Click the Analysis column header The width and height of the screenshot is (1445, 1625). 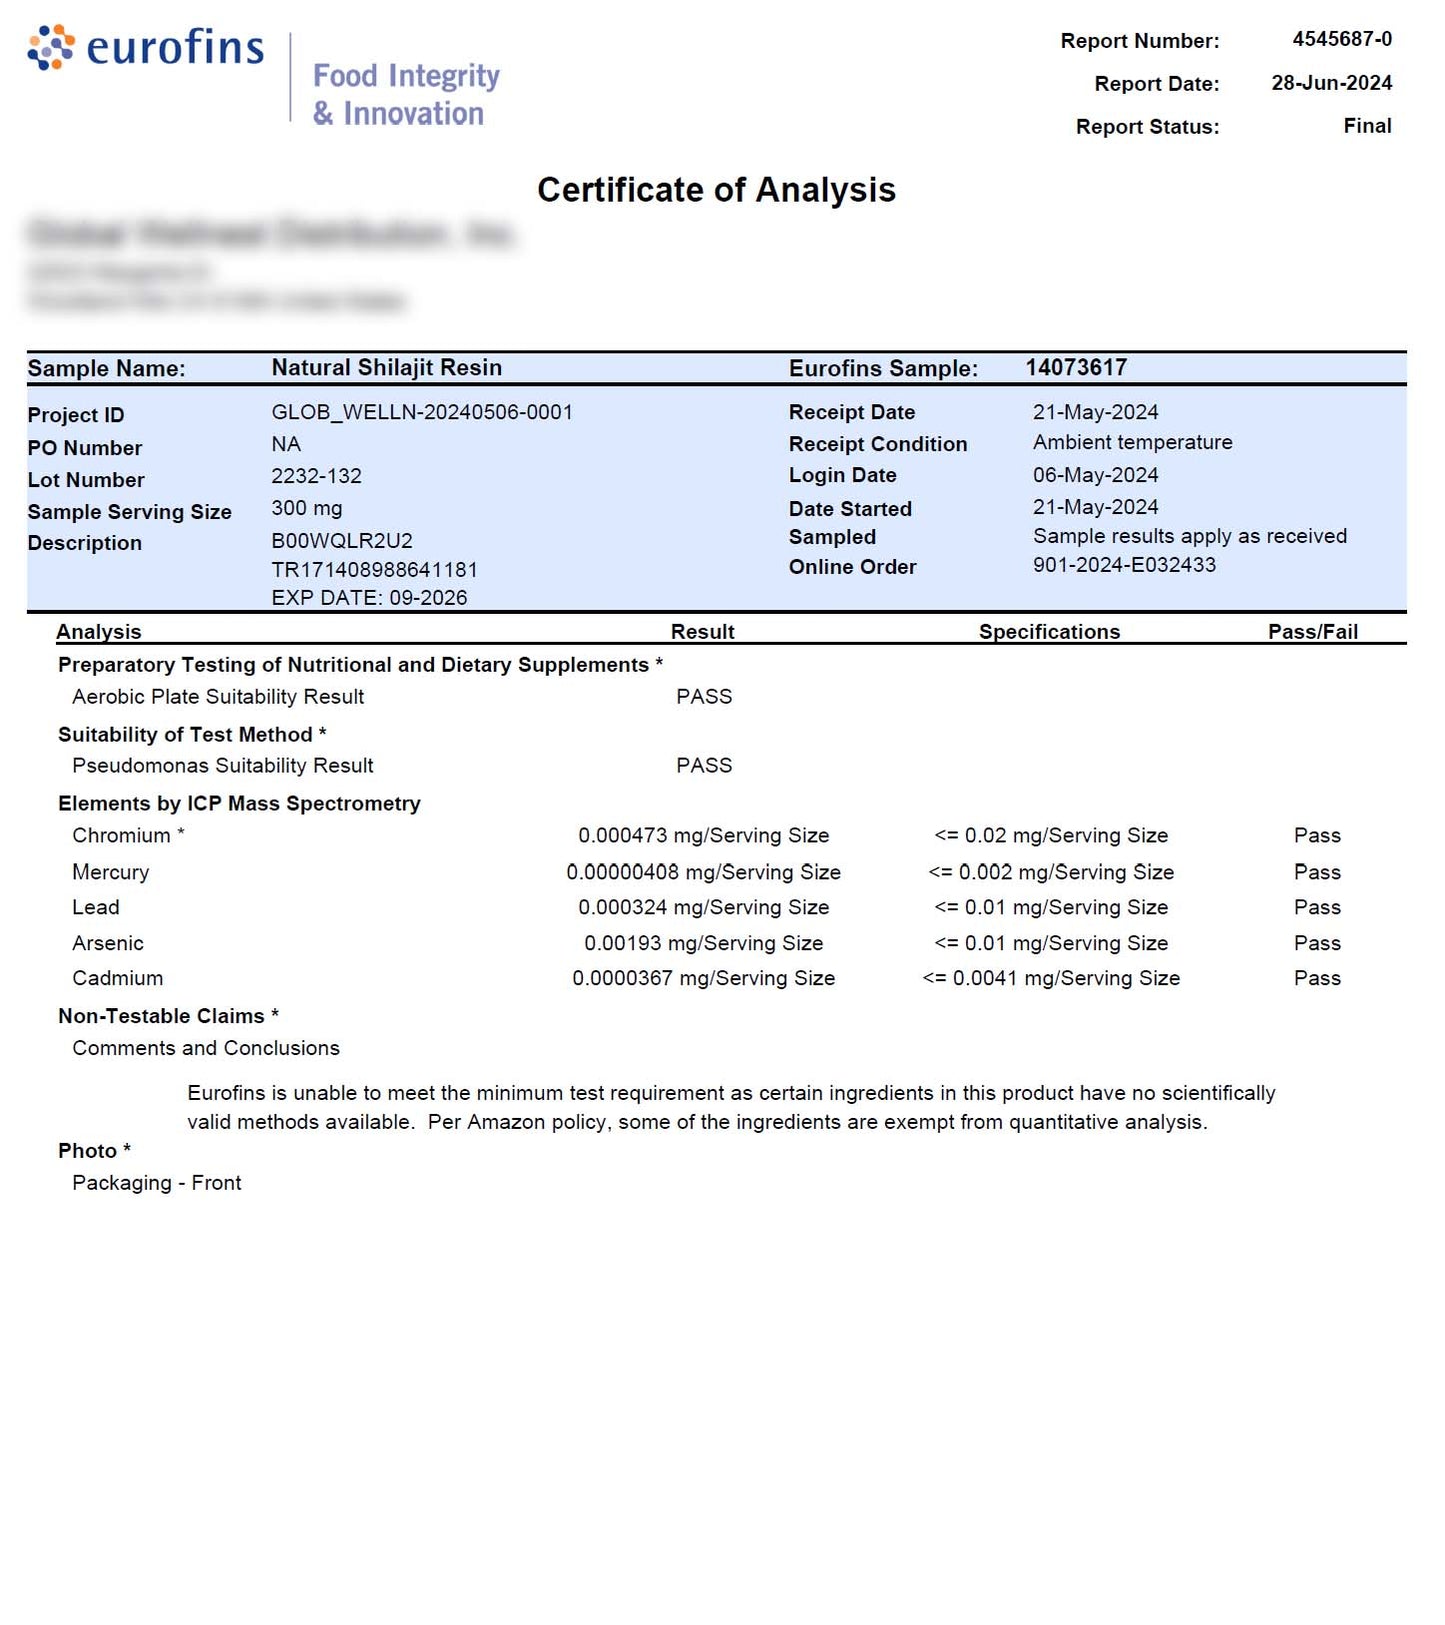click(98, 631)
